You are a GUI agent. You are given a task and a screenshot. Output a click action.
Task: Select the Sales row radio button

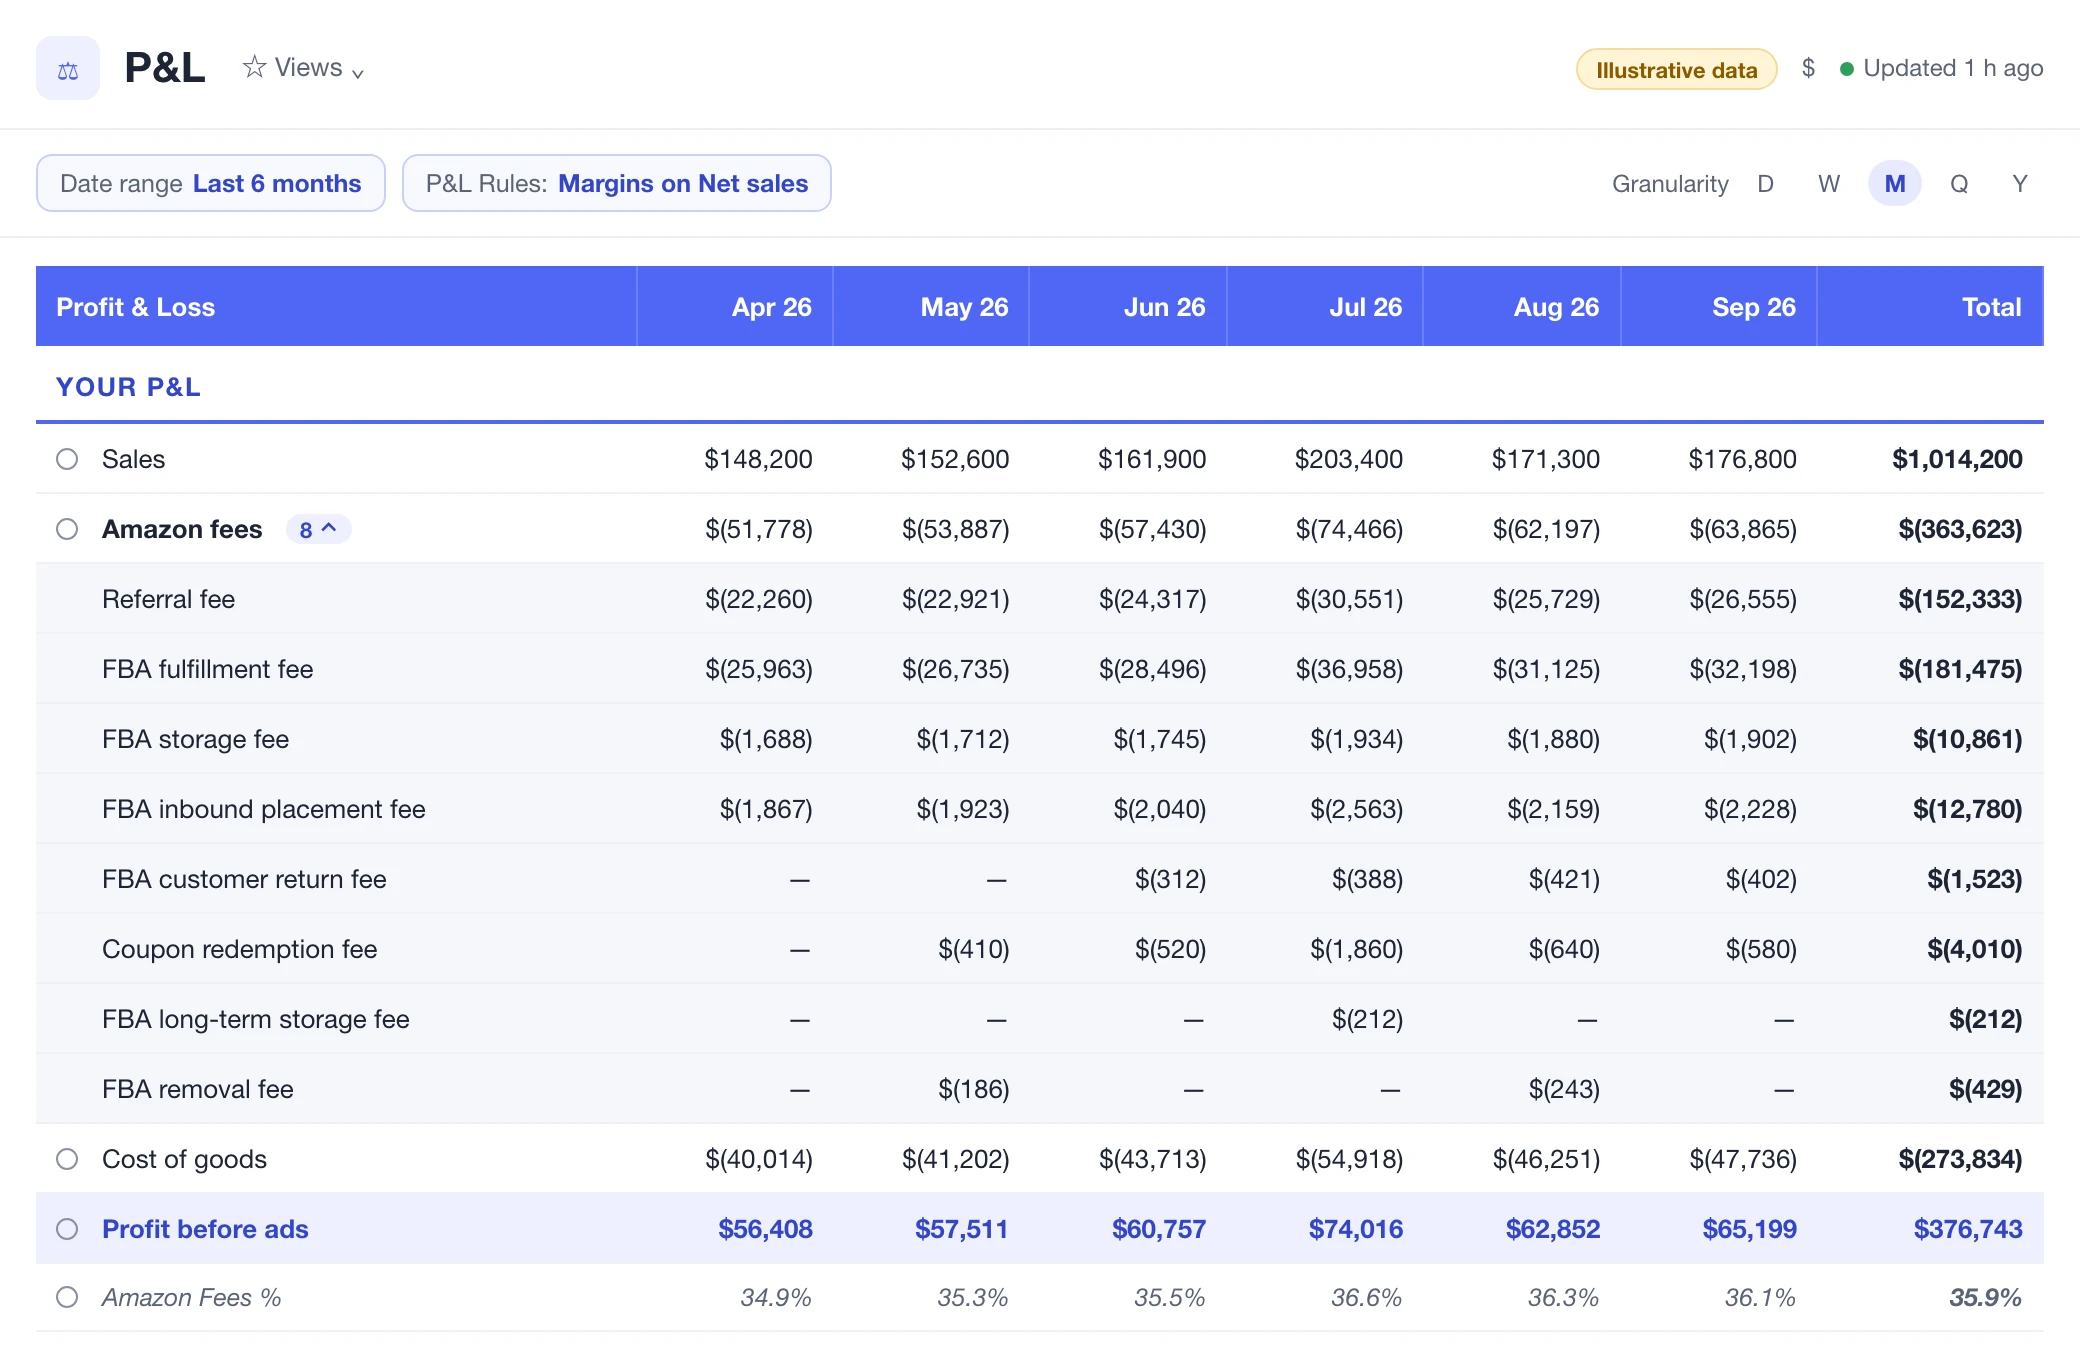click(67, 459)
